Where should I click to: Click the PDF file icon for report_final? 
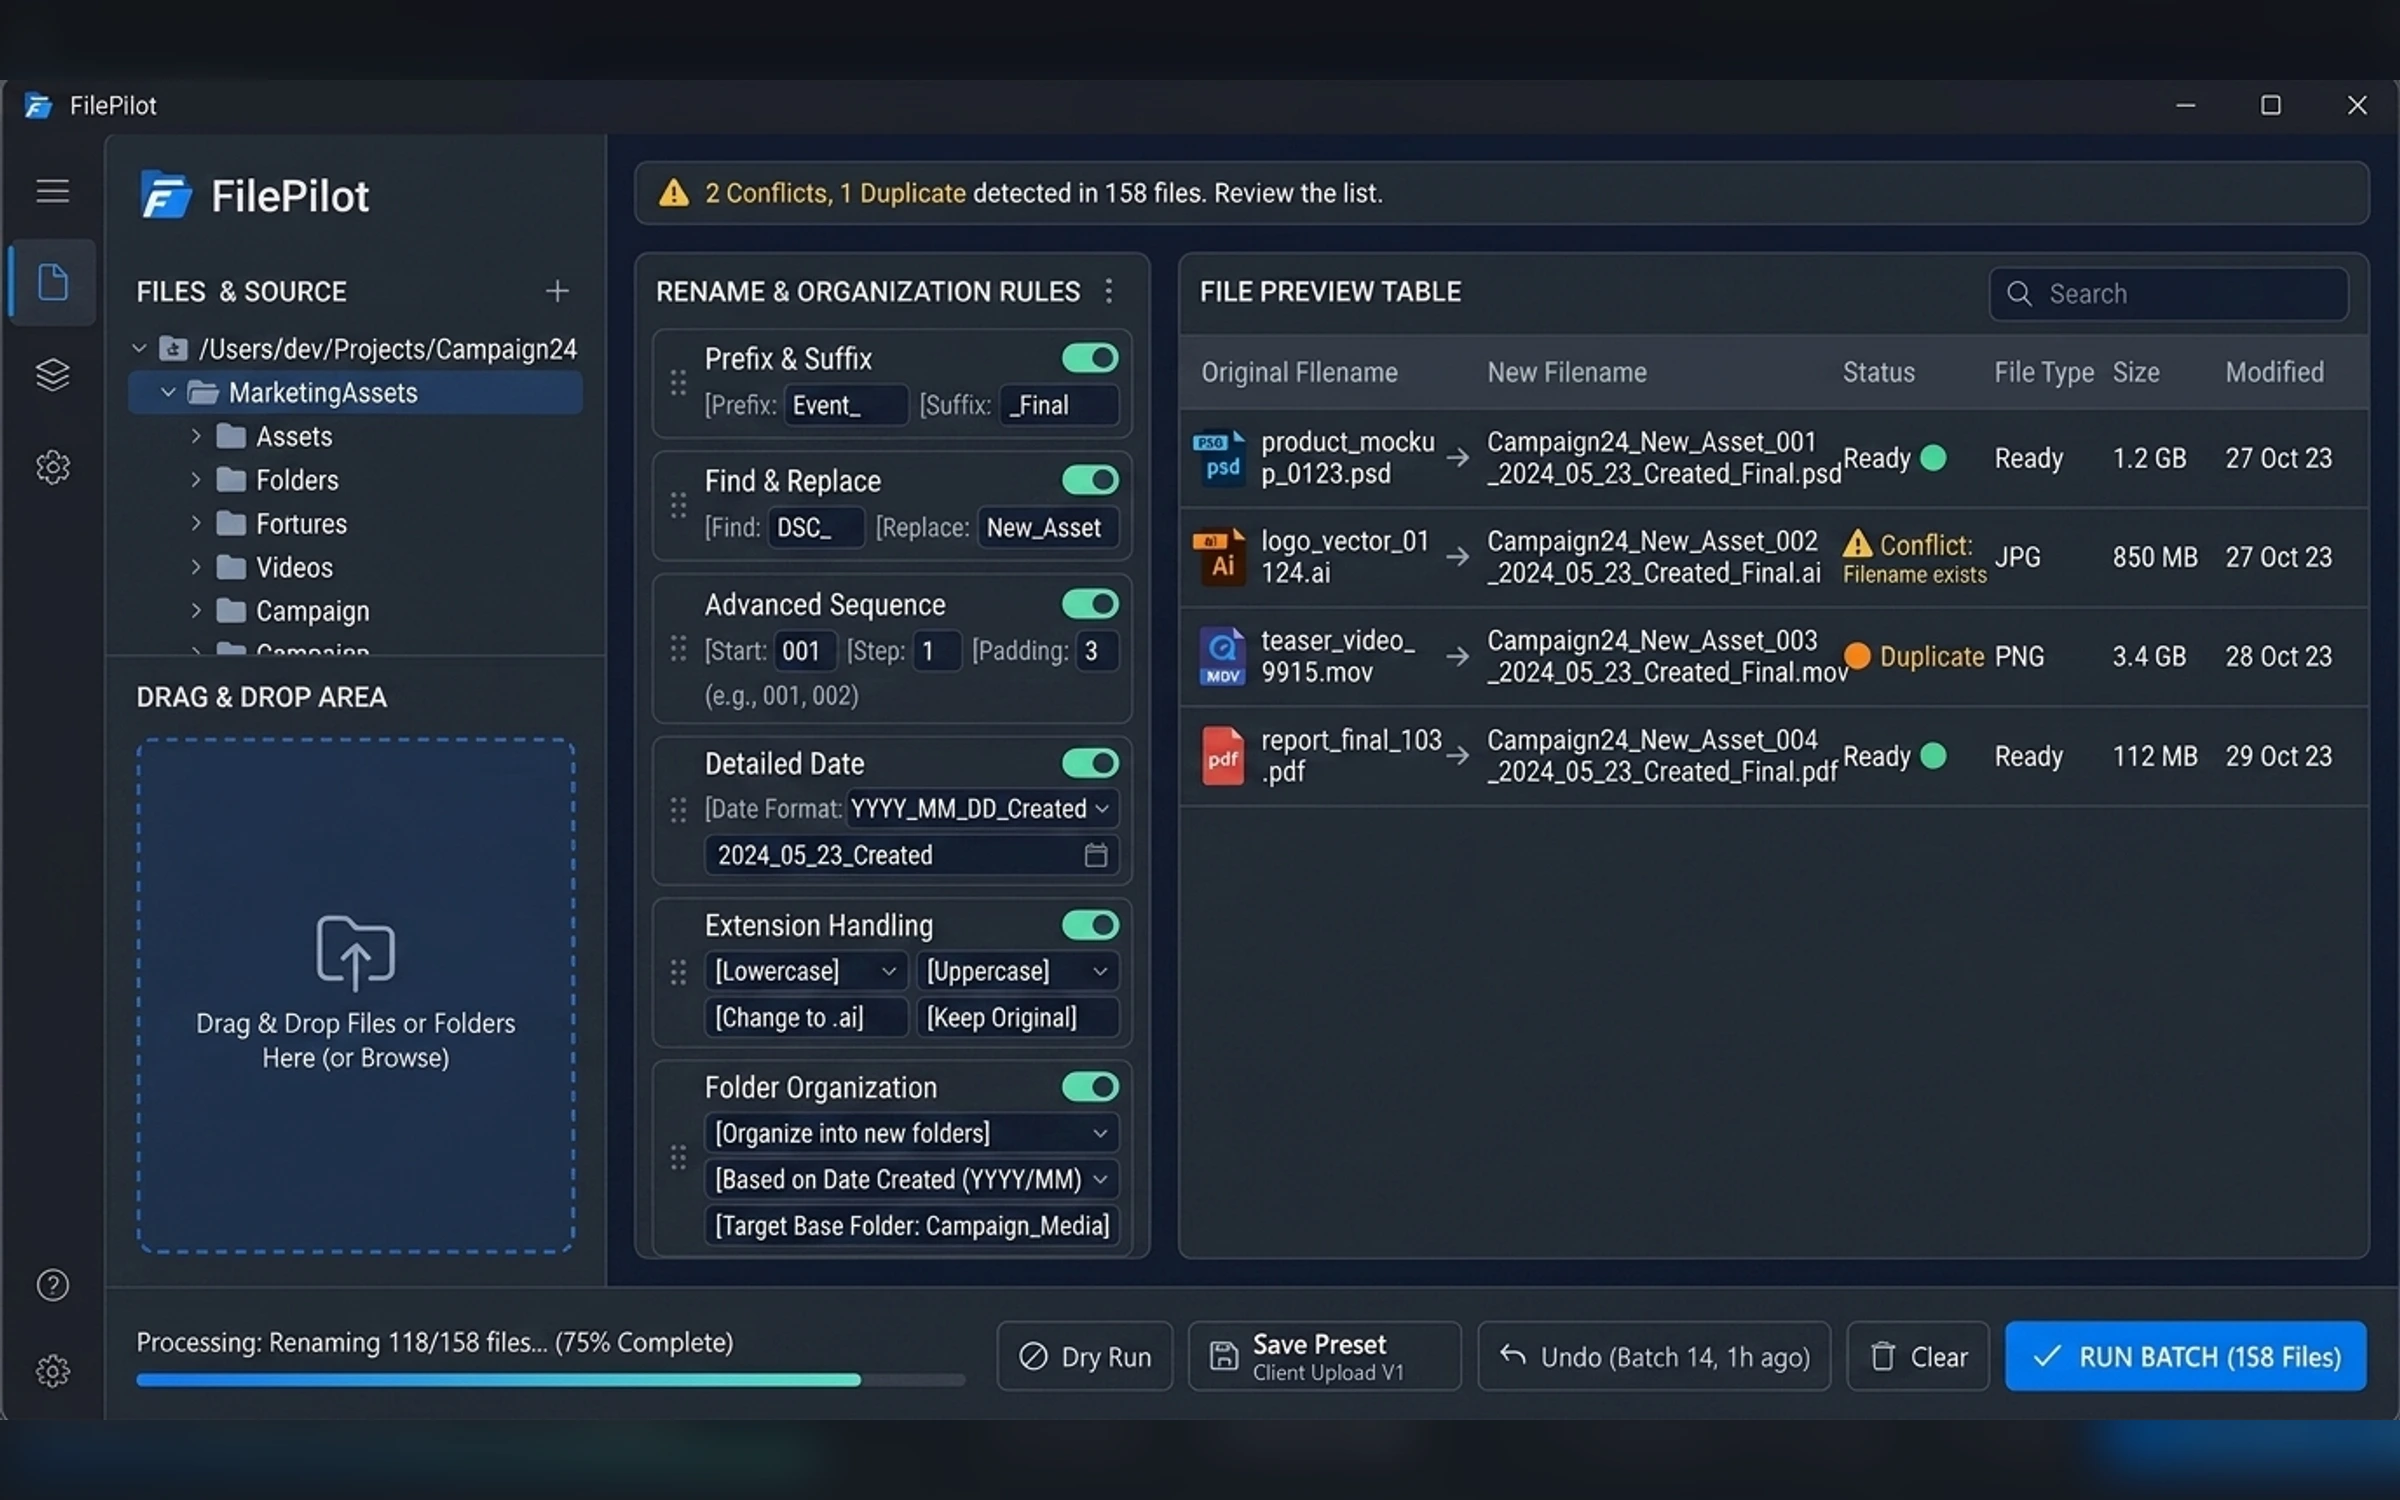click(x=1222, y=757)
